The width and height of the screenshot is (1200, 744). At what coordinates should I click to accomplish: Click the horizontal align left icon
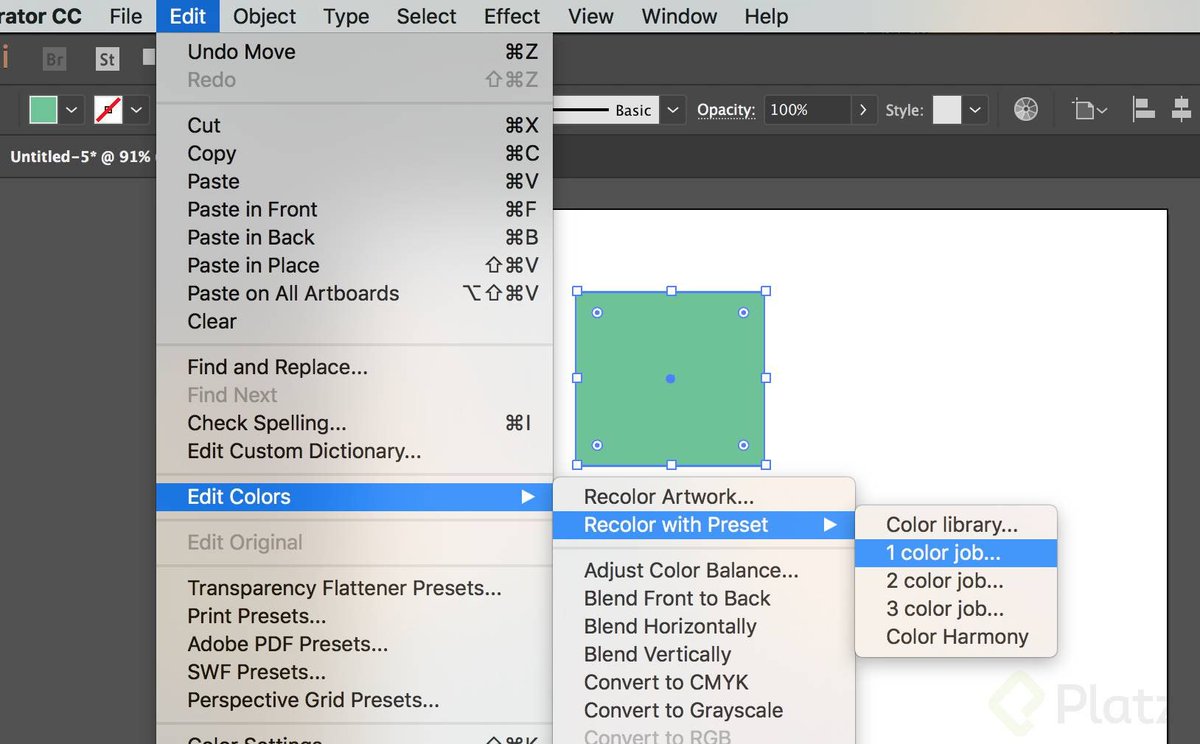tap(1143, 110)
